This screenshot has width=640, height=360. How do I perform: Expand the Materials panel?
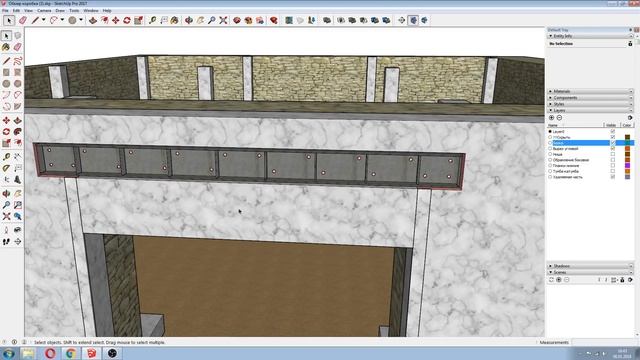551,91
